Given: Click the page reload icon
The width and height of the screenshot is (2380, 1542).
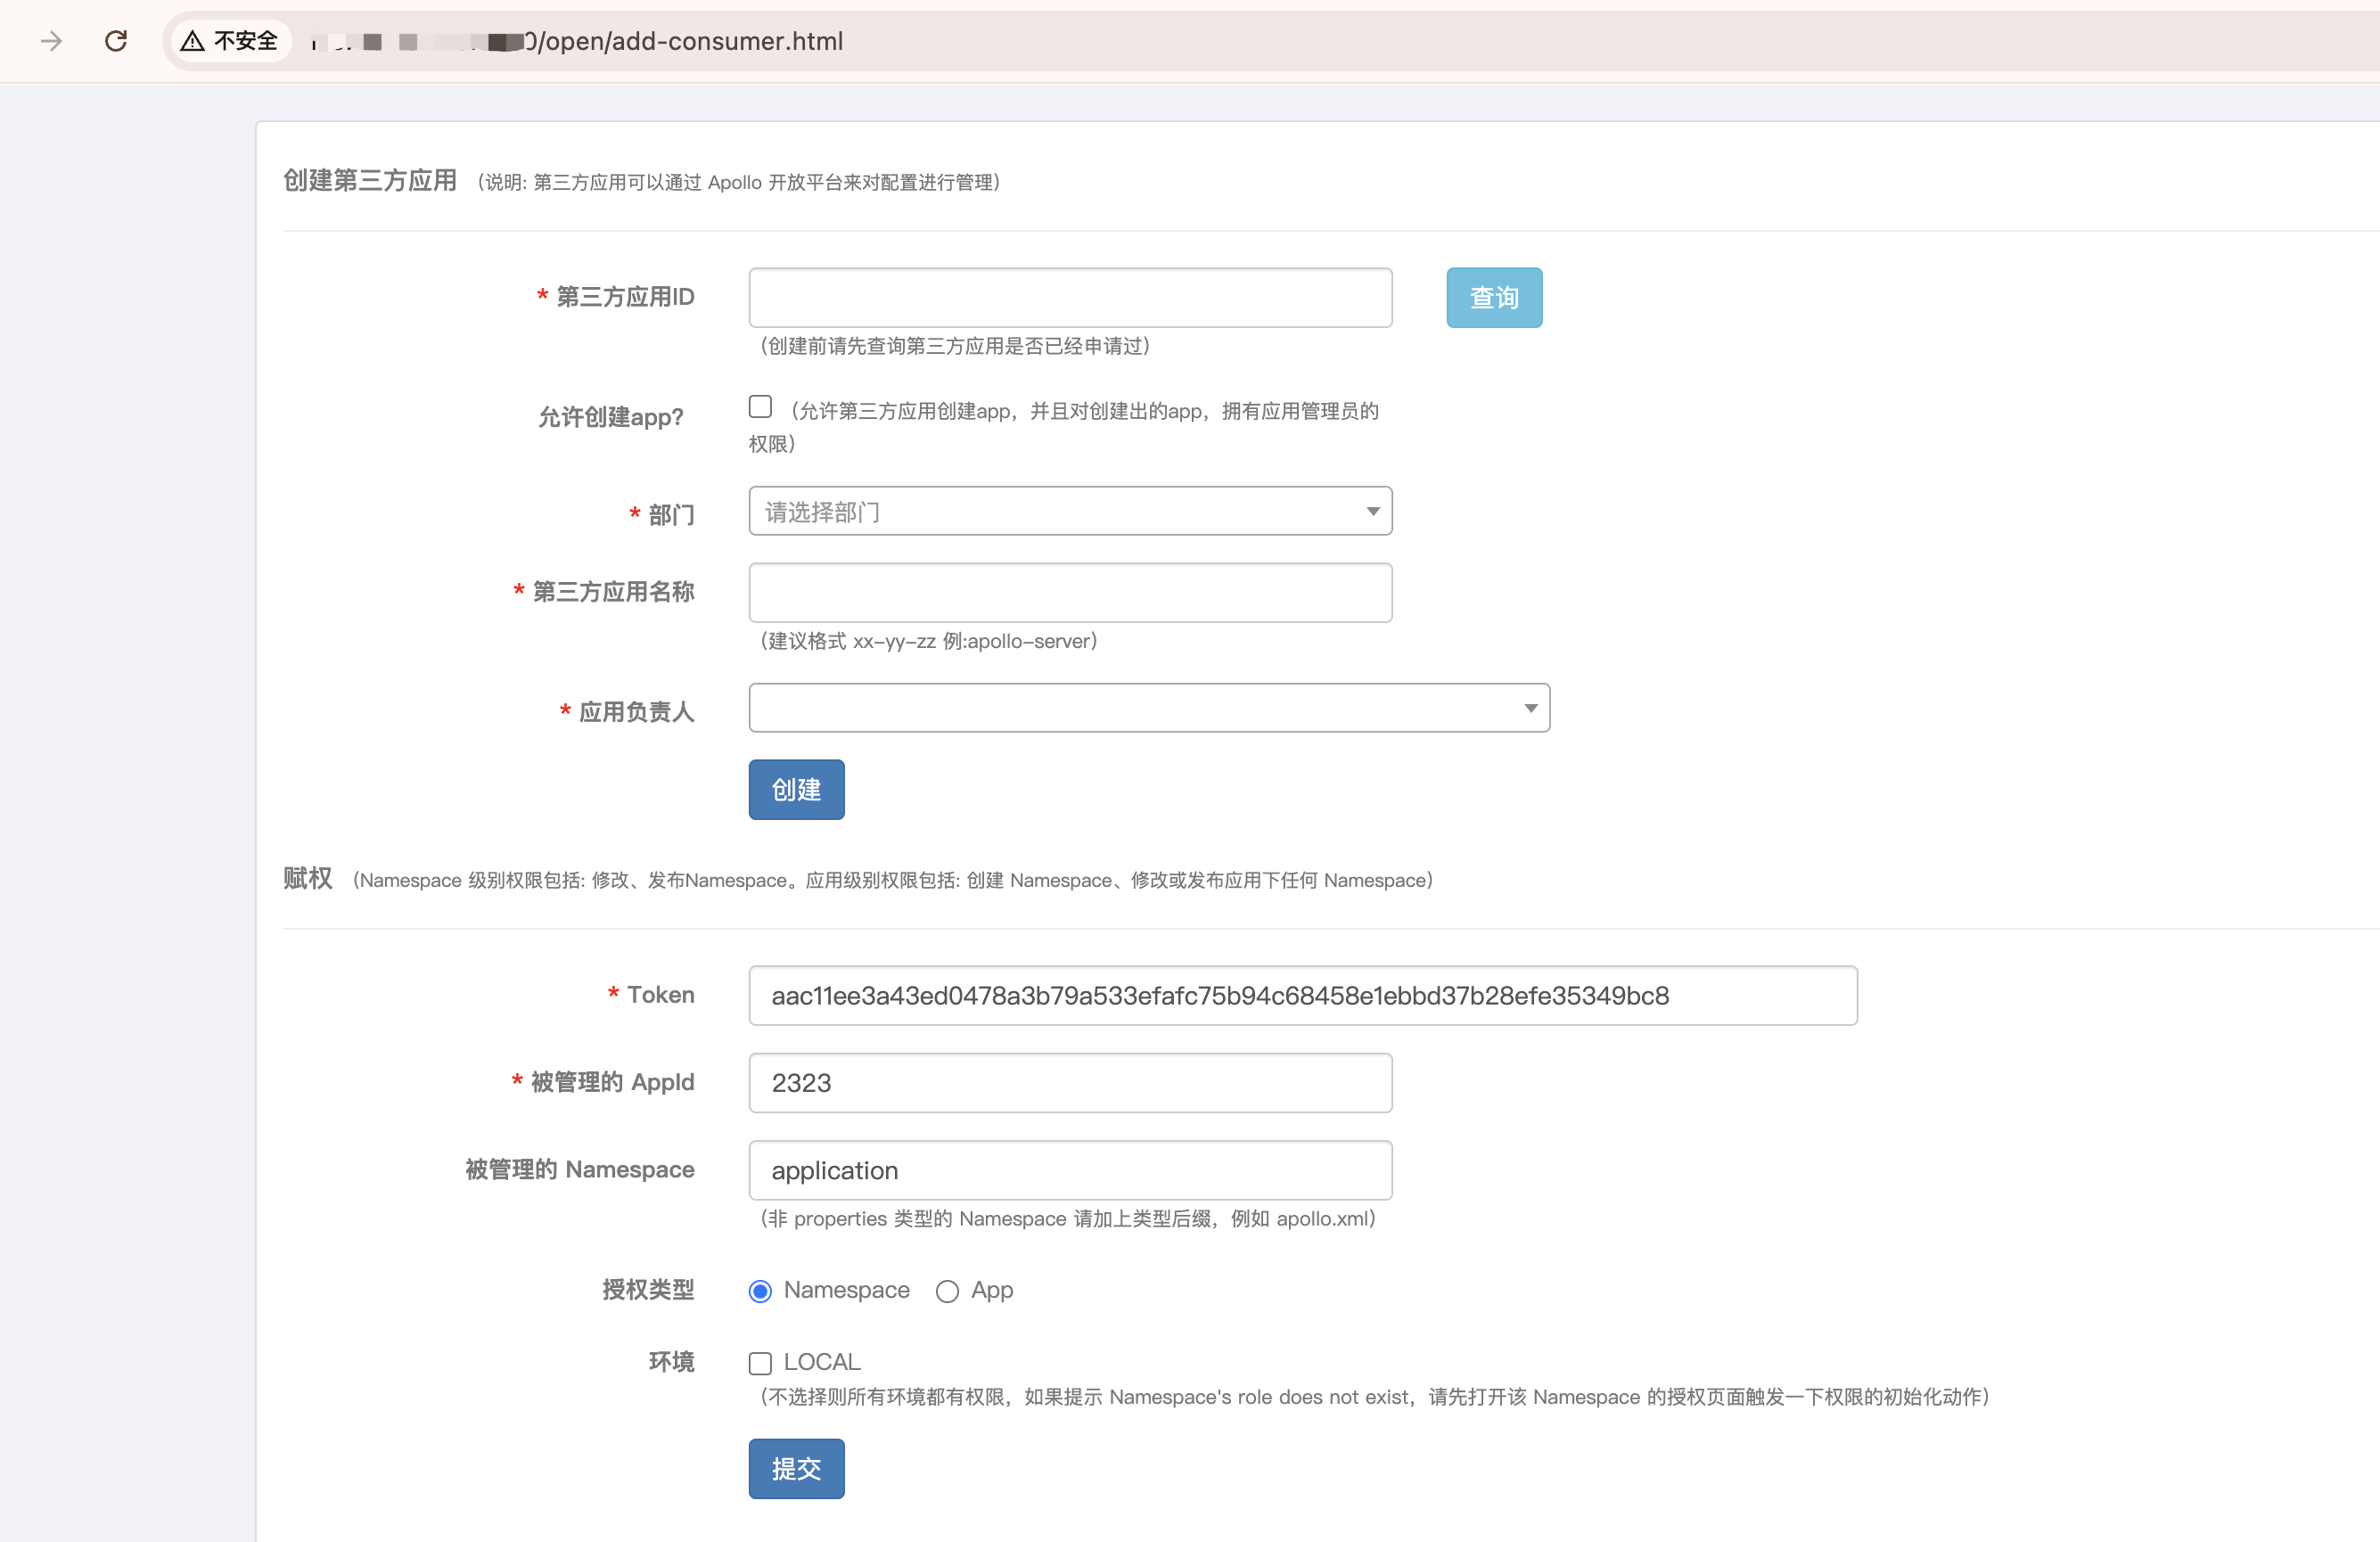Looking at the screenshot, I should coord(116,41).
